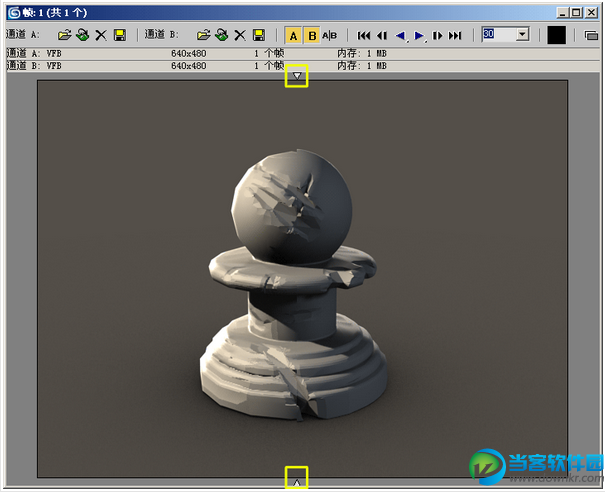Save Channel B using the disk icon

(x=259, y=36)
